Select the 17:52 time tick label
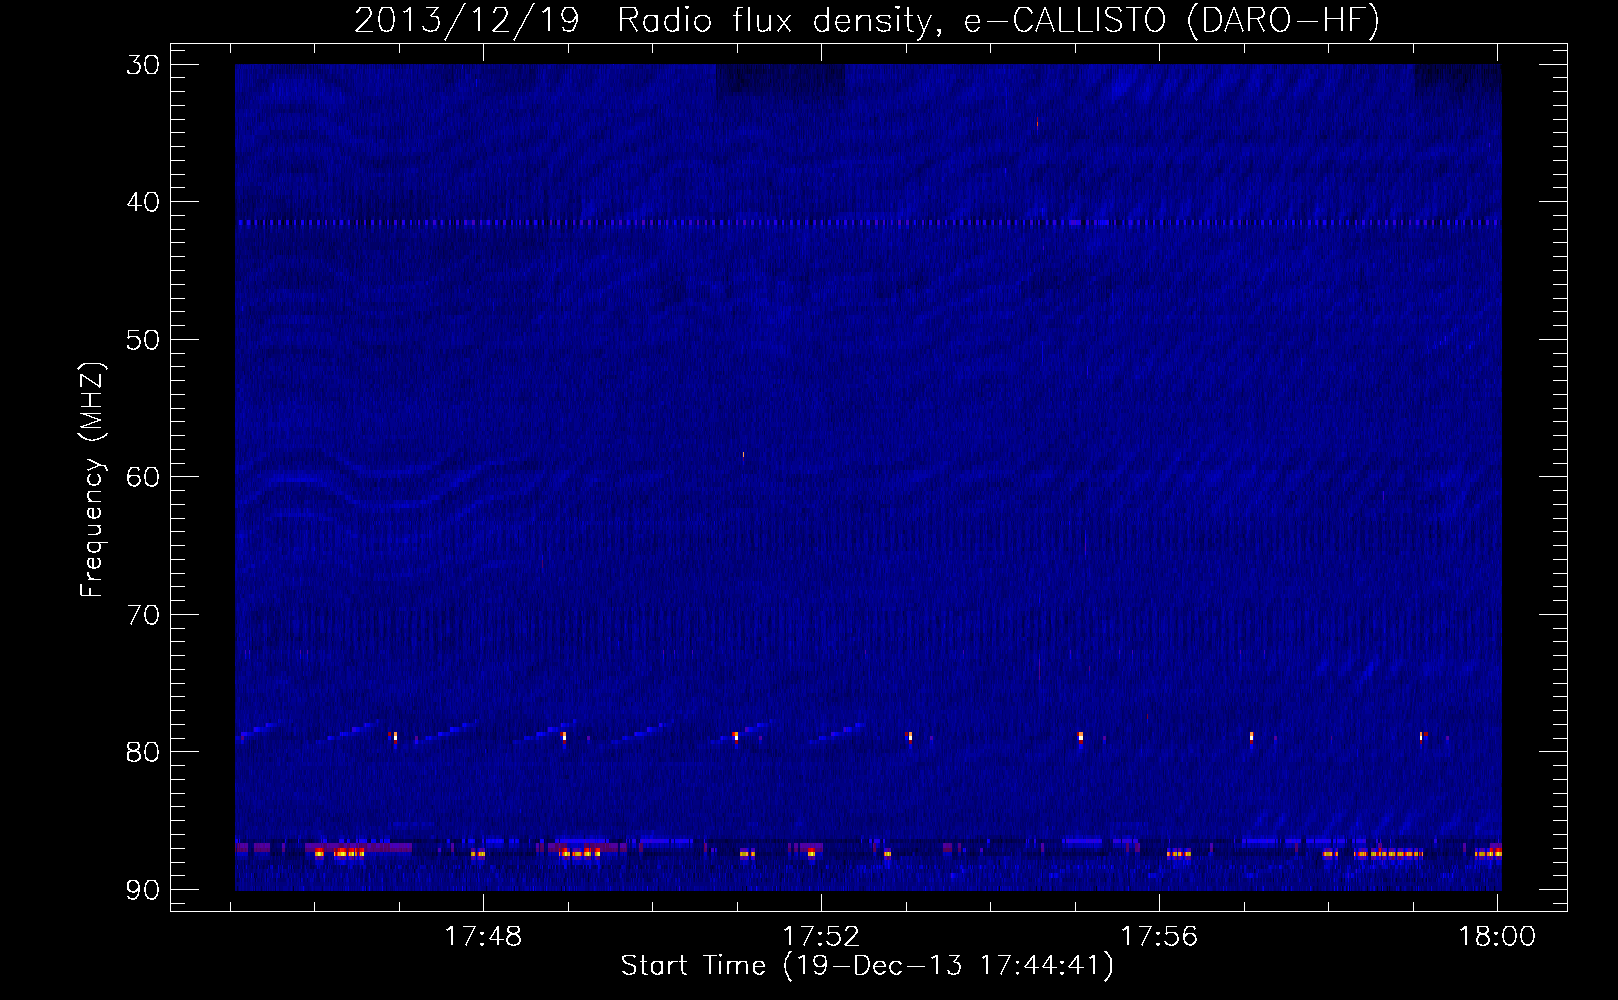The width and height of the screenshot is (1618, 1000). click(821, 937)
